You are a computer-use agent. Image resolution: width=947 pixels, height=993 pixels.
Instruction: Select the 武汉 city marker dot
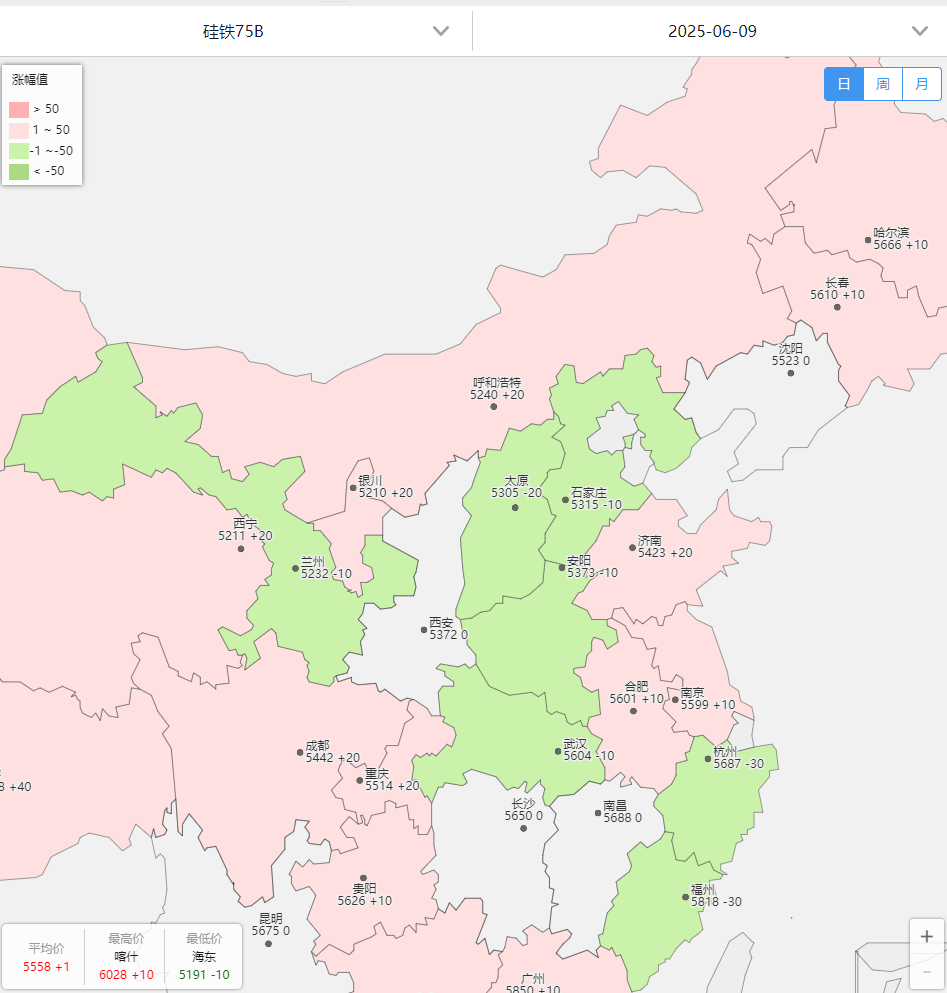tap(558, 751)
